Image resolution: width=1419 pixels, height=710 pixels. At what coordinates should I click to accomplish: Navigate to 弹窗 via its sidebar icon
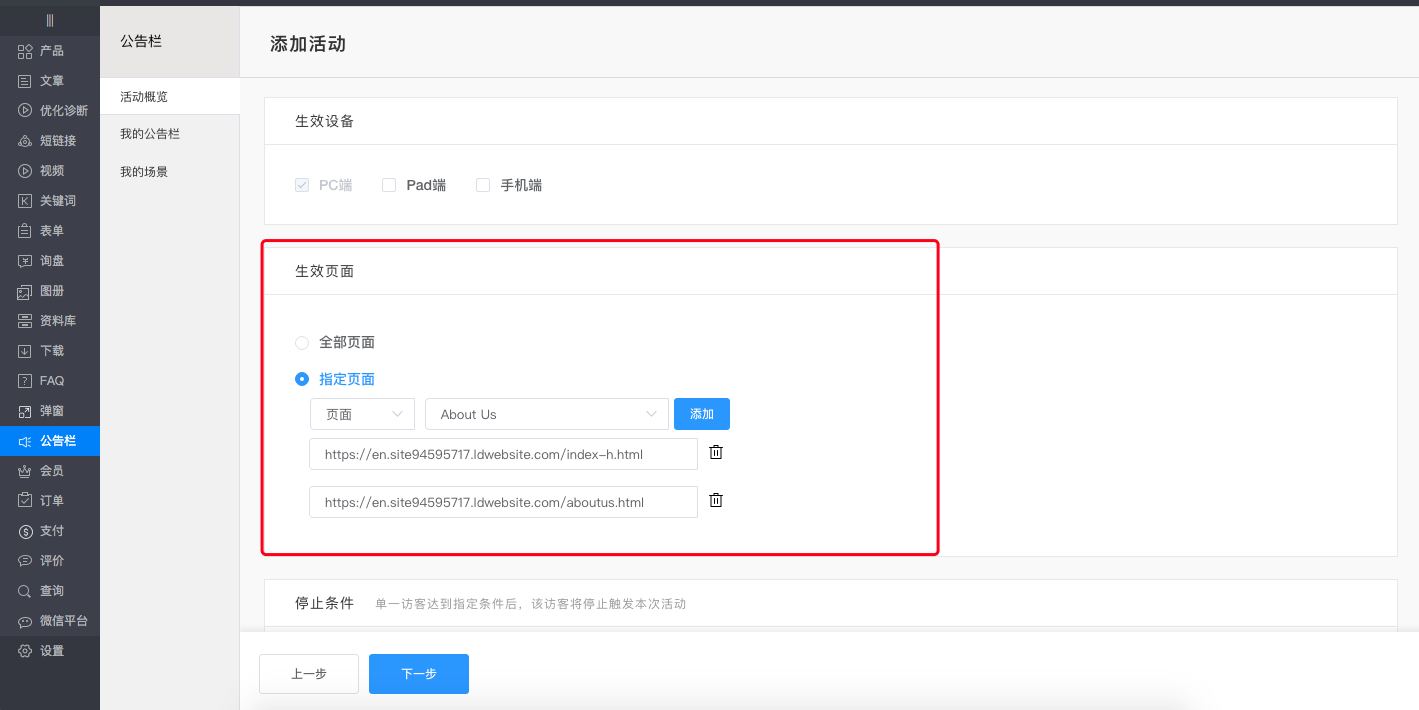coord(50,410)
